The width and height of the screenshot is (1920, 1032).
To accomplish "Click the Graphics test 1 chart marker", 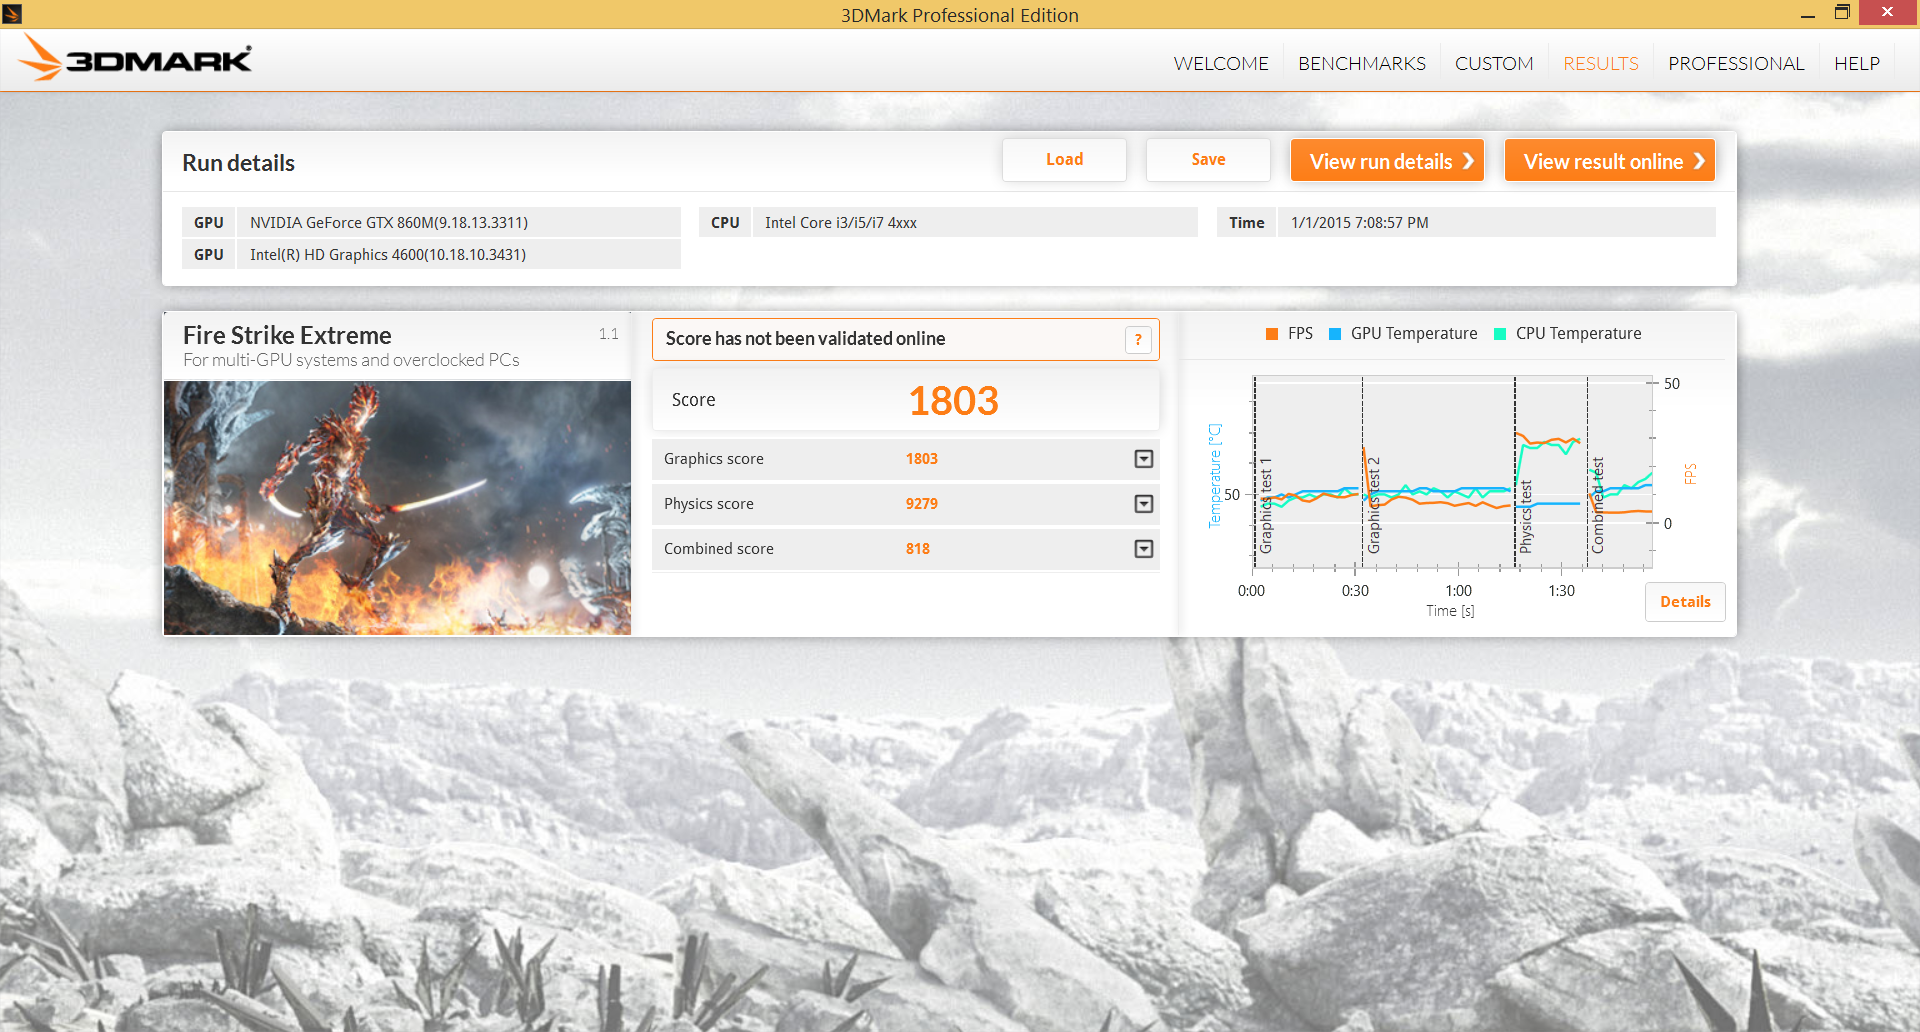I will (1265, 506).
